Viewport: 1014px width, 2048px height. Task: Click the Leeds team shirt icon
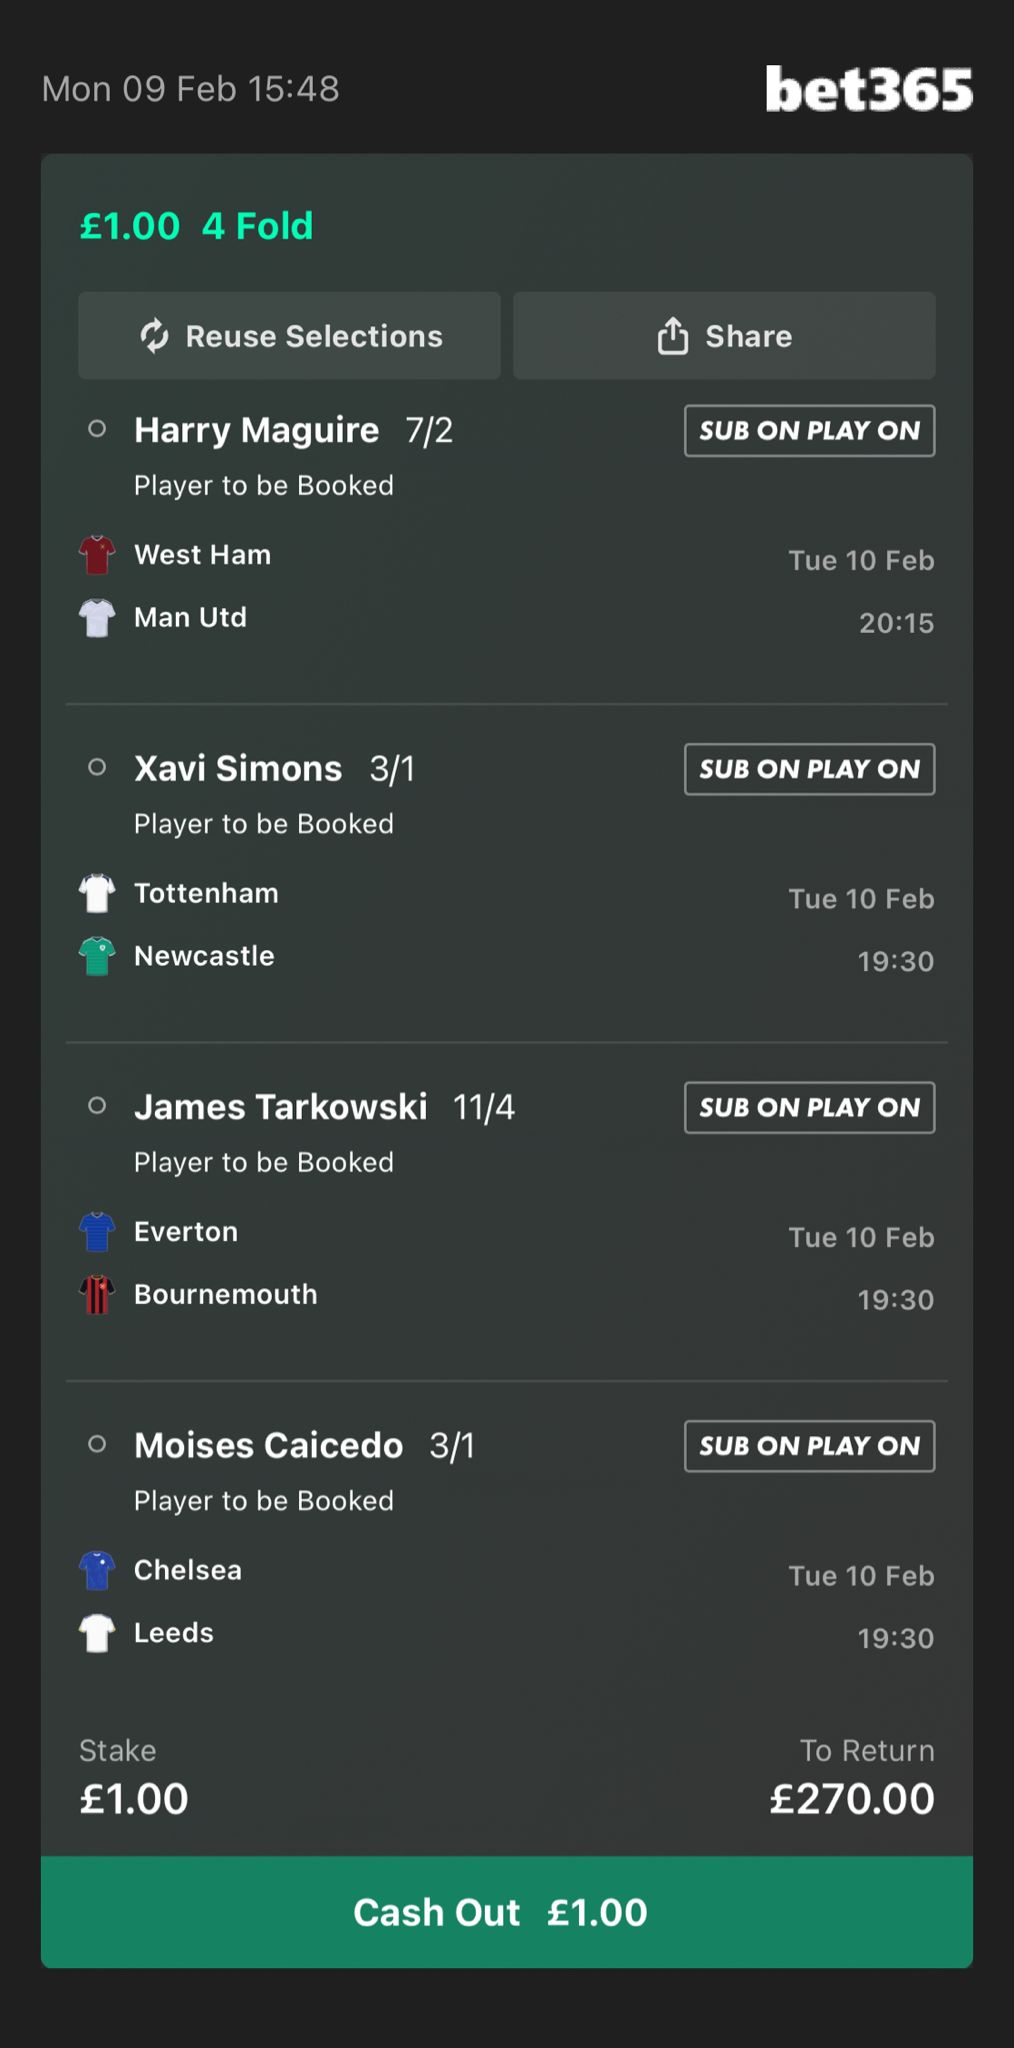point(97,1633)
